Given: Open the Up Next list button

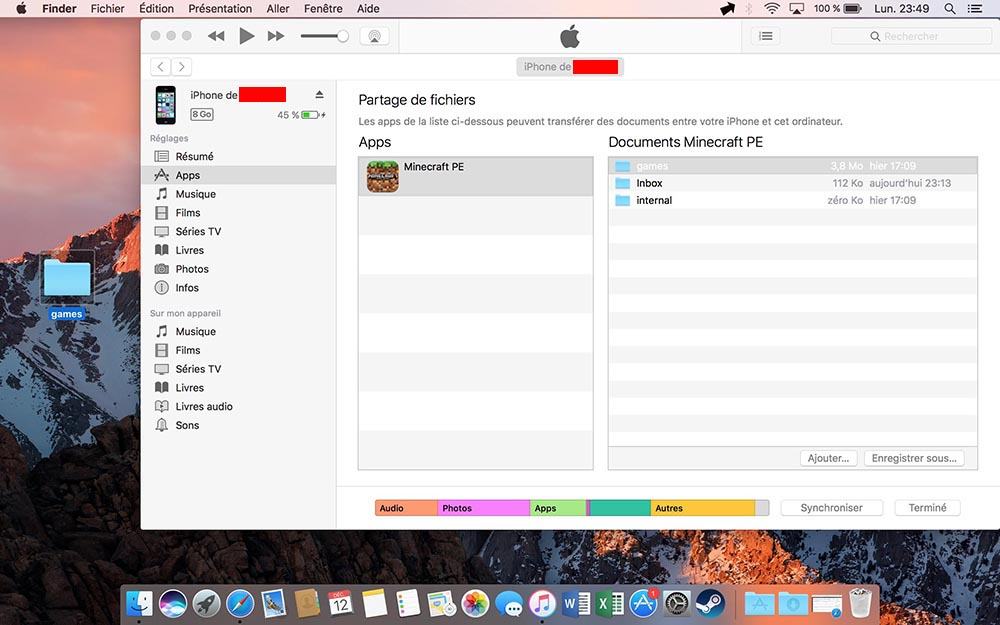Looking at the screenshot, I should (x=765, y=36).
